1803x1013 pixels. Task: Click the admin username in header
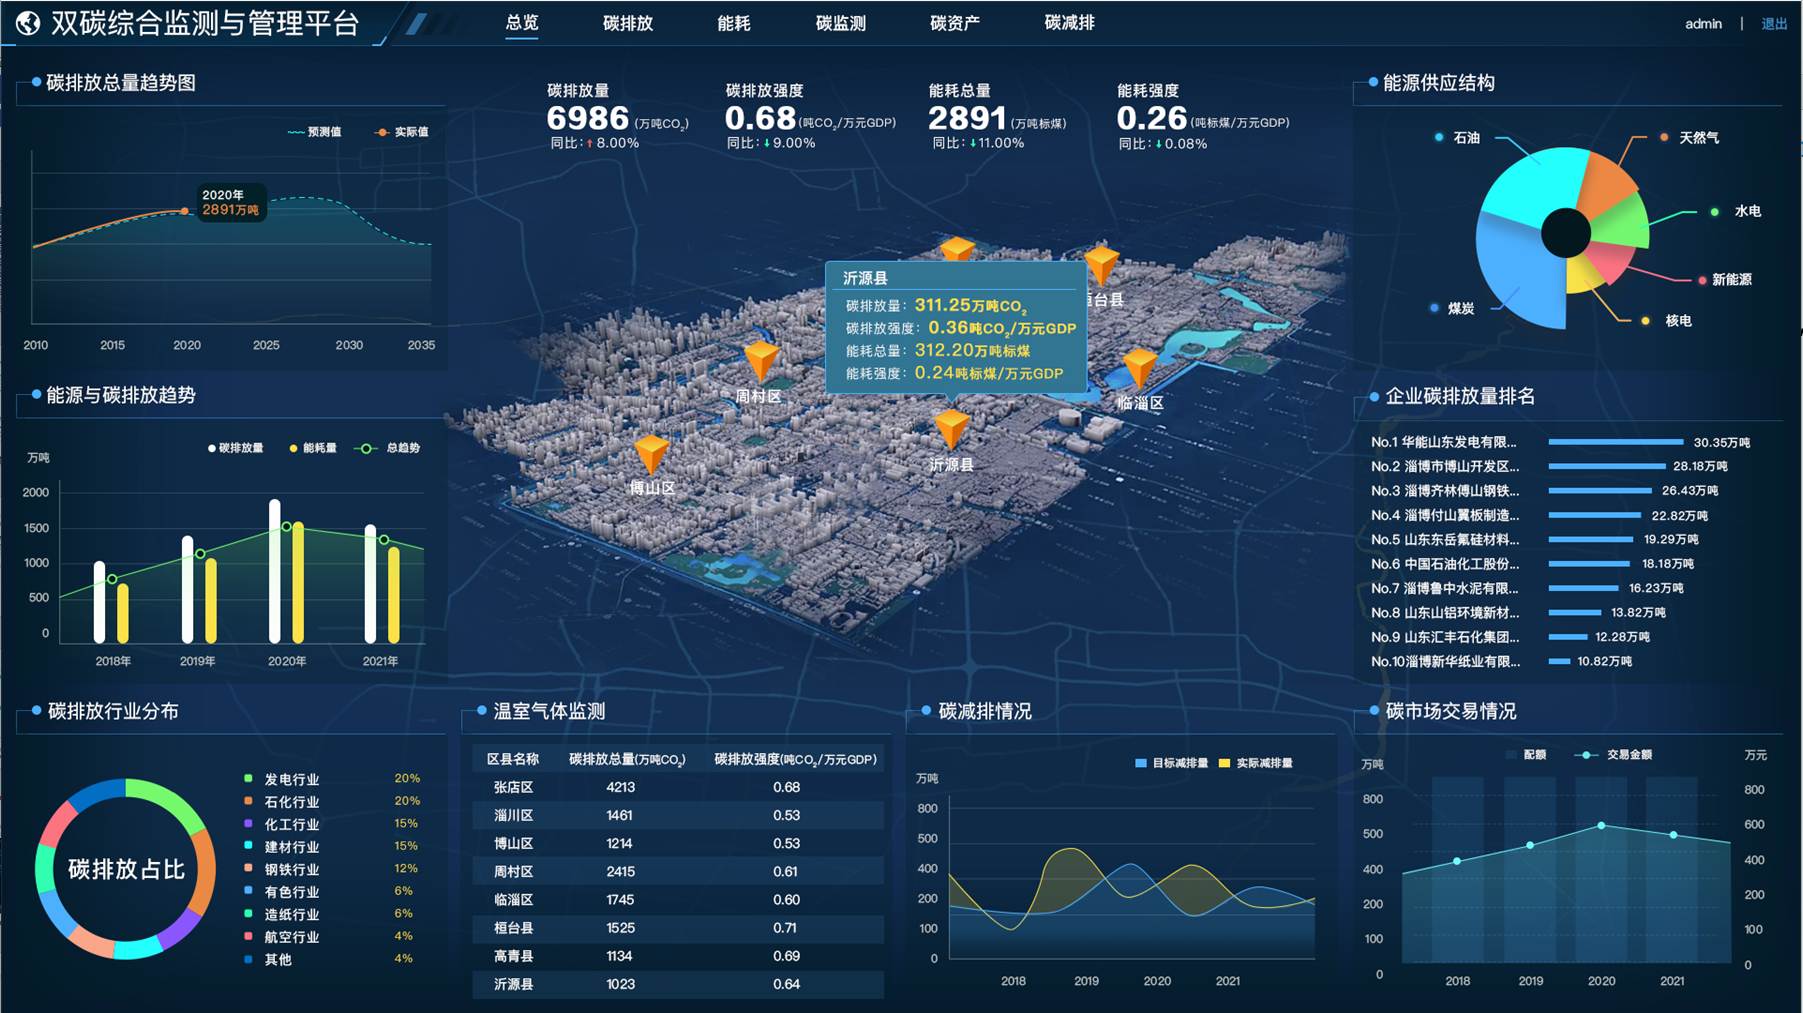(x=1703, y=24)
